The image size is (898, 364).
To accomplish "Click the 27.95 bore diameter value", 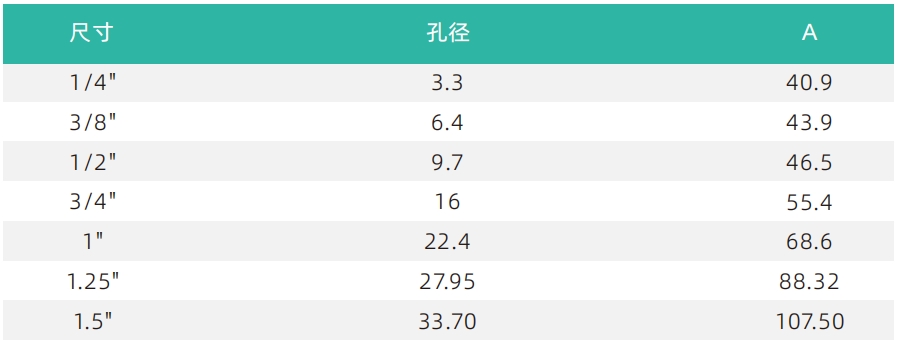I will (x=447, y=282).
